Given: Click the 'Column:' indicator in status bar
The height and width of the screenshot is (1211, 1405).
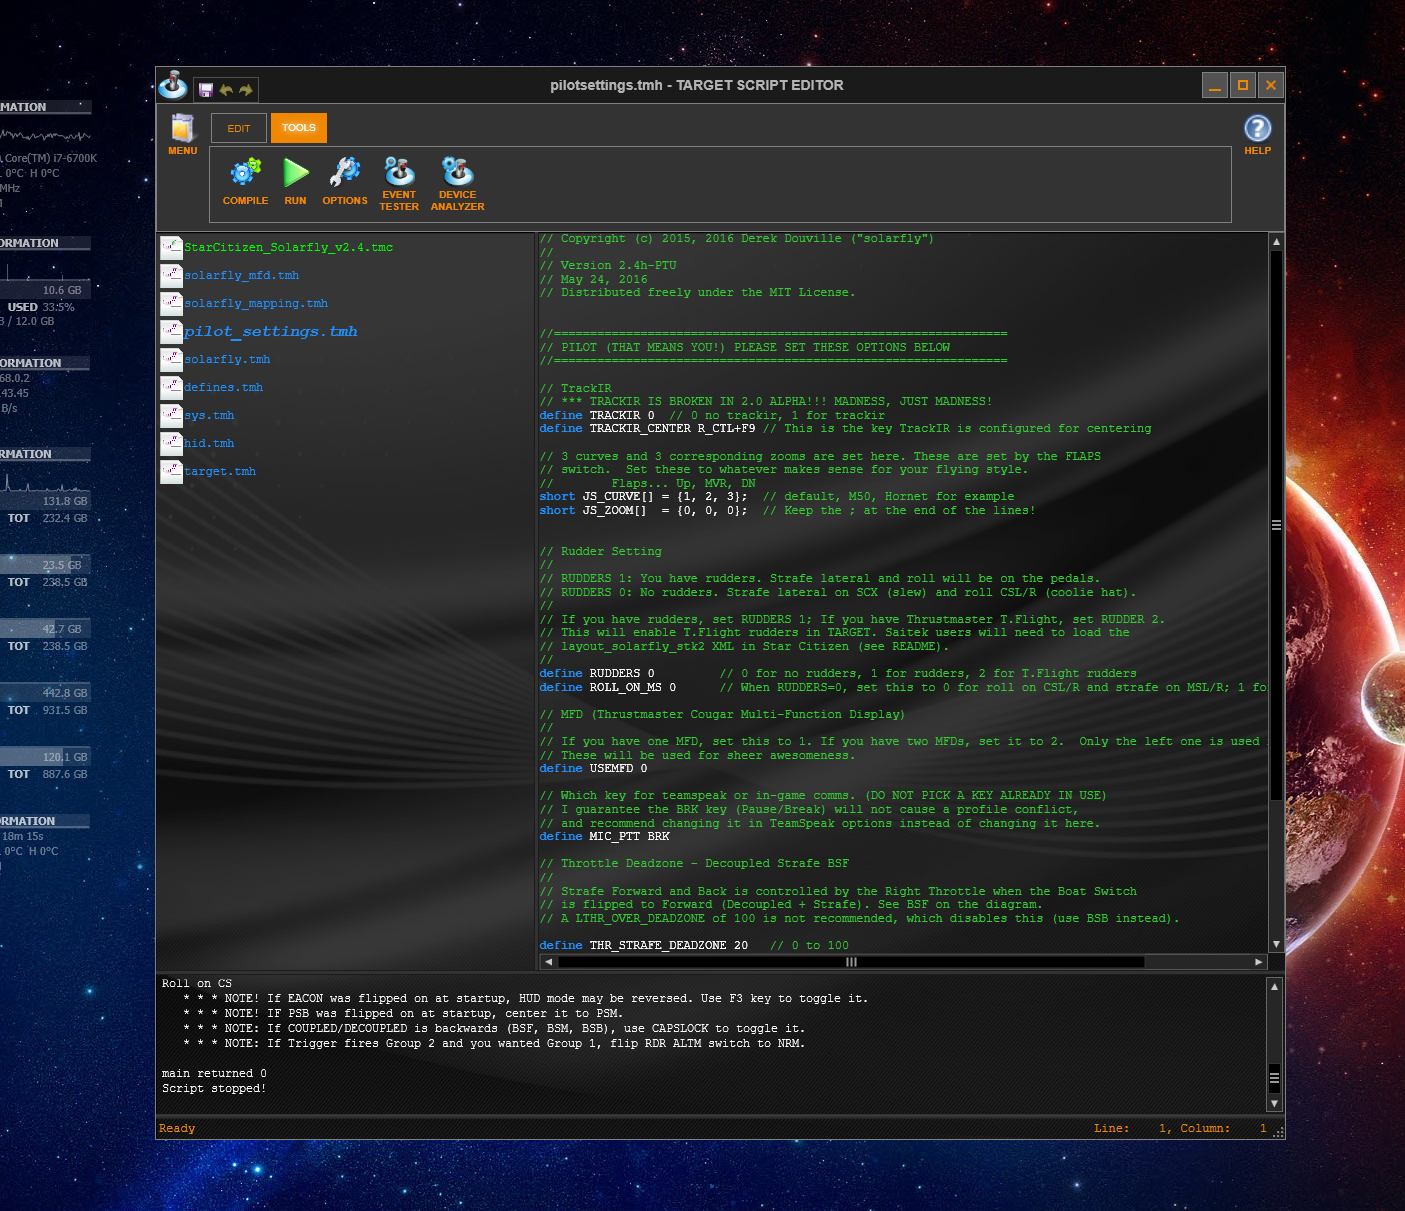Looking at the screenshot, I should [1205, 1128].
